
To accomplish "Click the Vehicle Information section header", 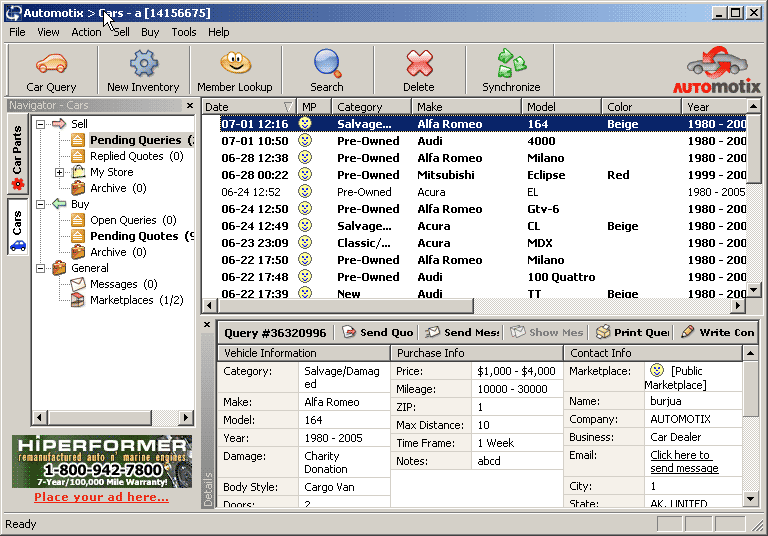I will [304, 353].
